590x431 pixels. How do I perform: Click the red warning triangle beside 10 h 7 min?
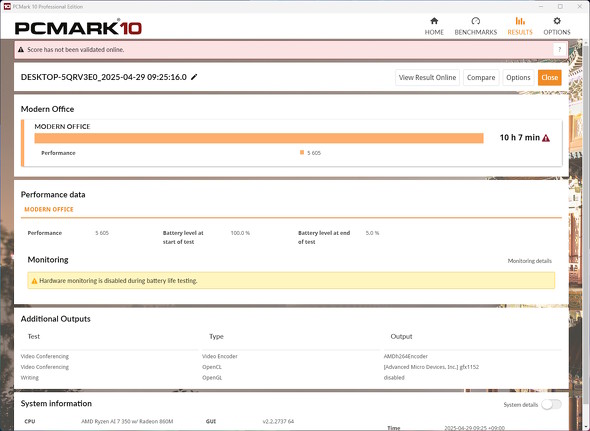(x=546, y=138)
